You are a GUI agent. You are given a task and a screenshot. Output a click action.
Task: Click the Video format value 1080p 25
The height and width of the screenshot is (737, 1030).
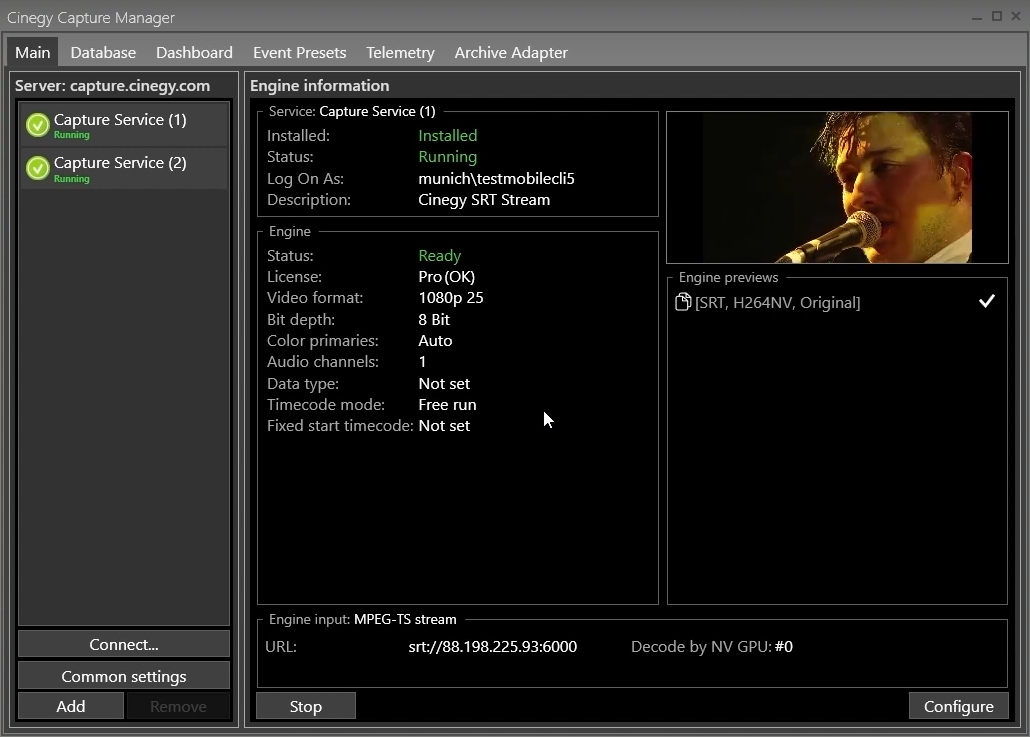point(451,298)
